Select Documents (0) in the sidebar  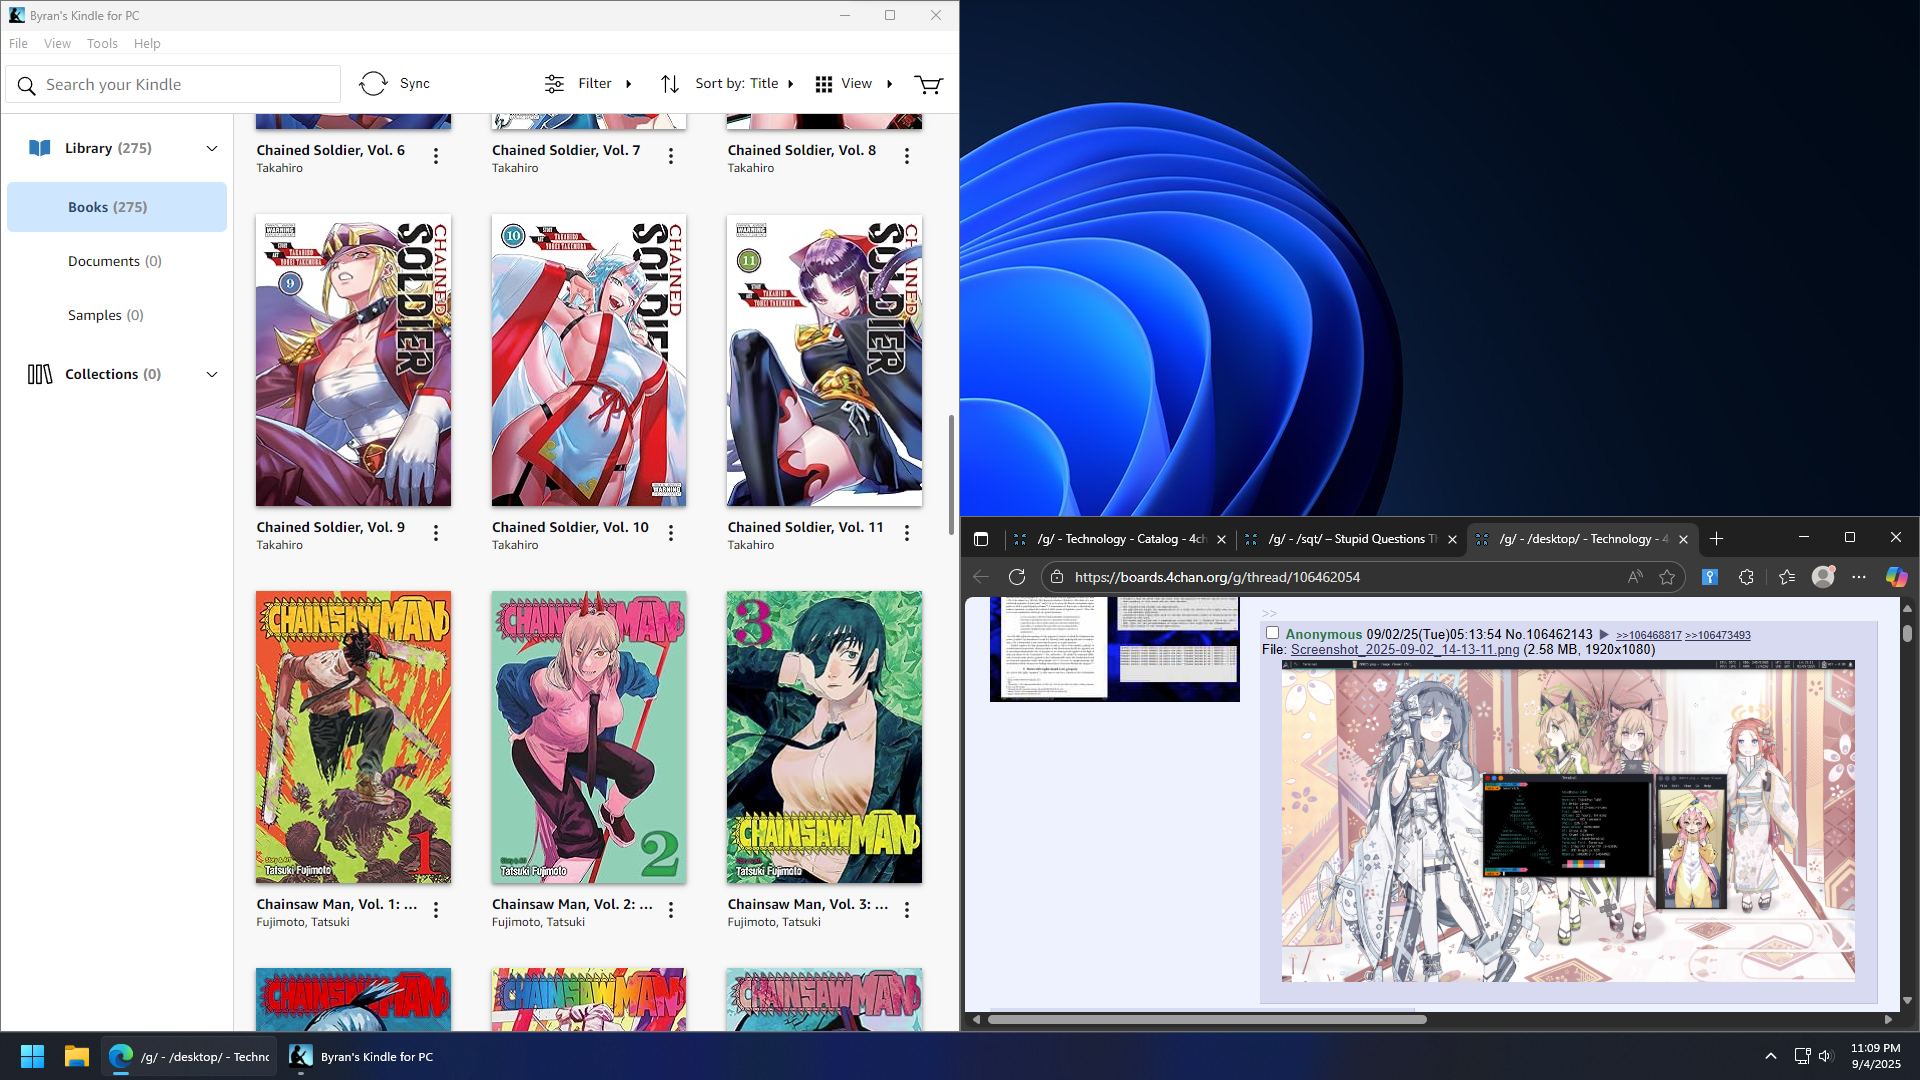click(114, 261)
